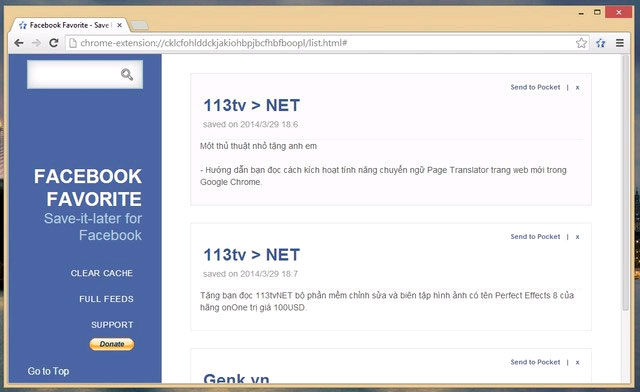Remove the Genk.vn saved post
The height and width of the screenshot is (392, 640).
click(578, 362)
